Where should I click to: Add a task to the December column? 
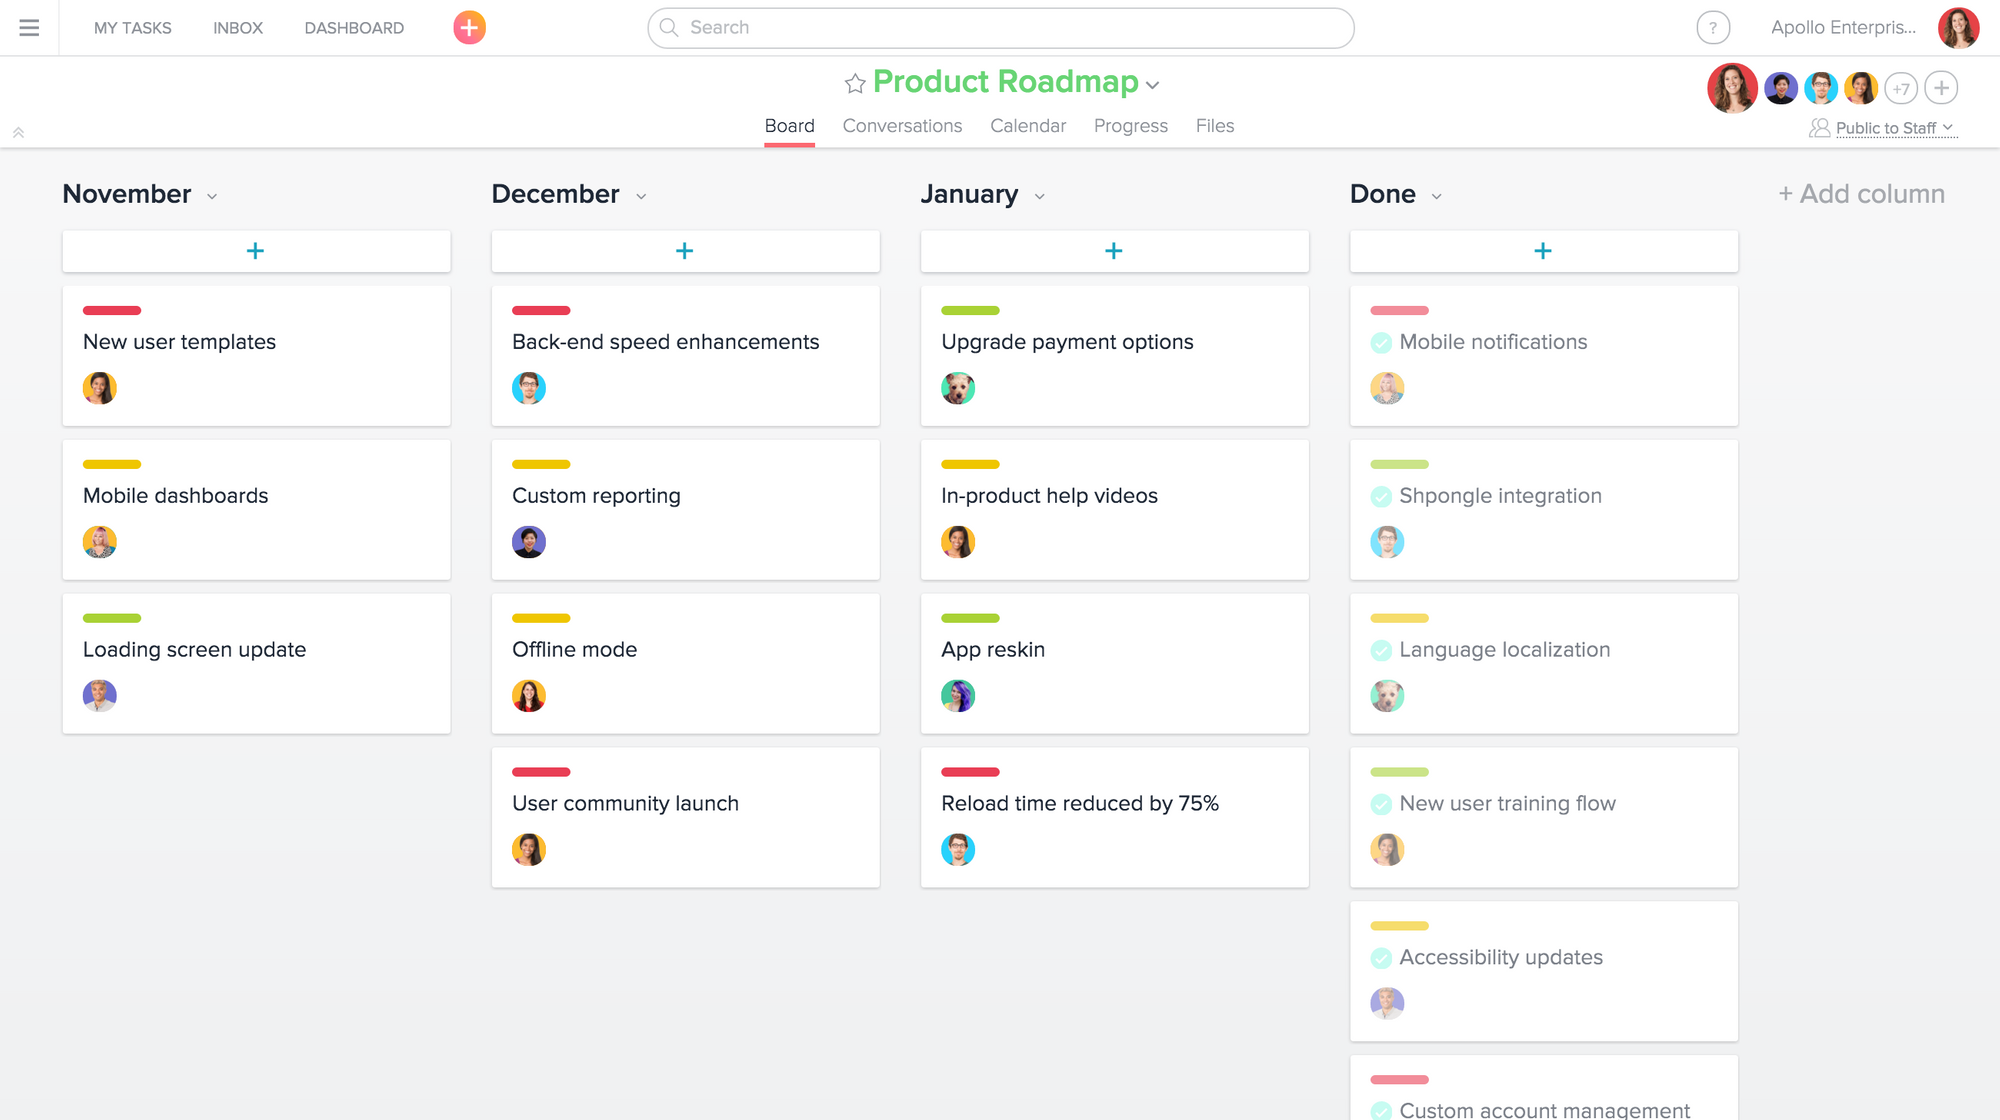(685, 251)
